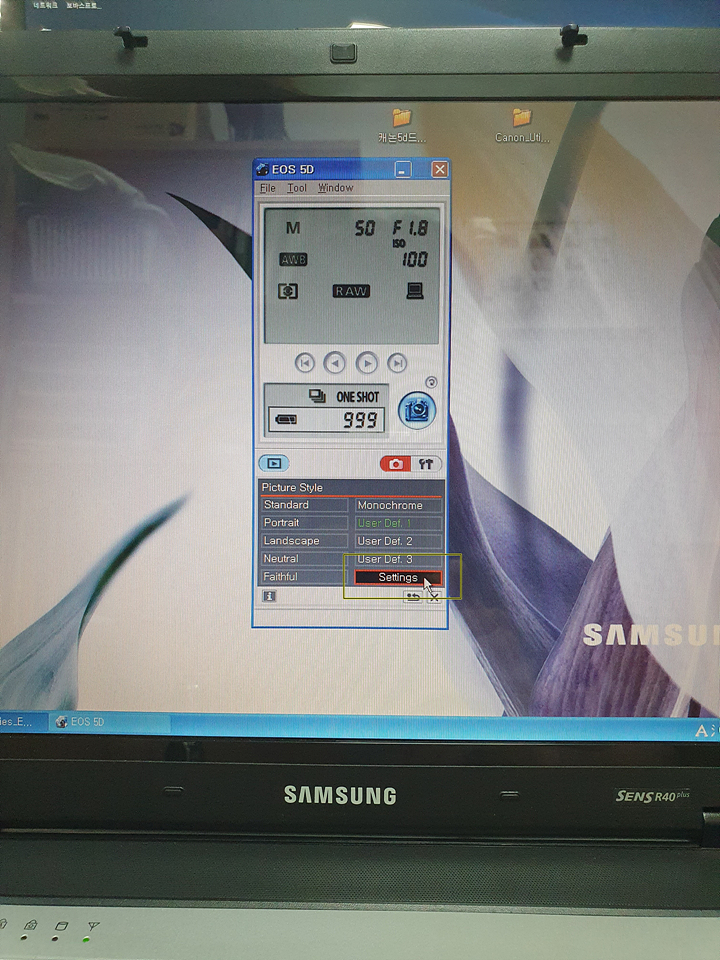Select the shutter speed value 50
This screenshot has height=960, width=720.
[x=365, y=228]
